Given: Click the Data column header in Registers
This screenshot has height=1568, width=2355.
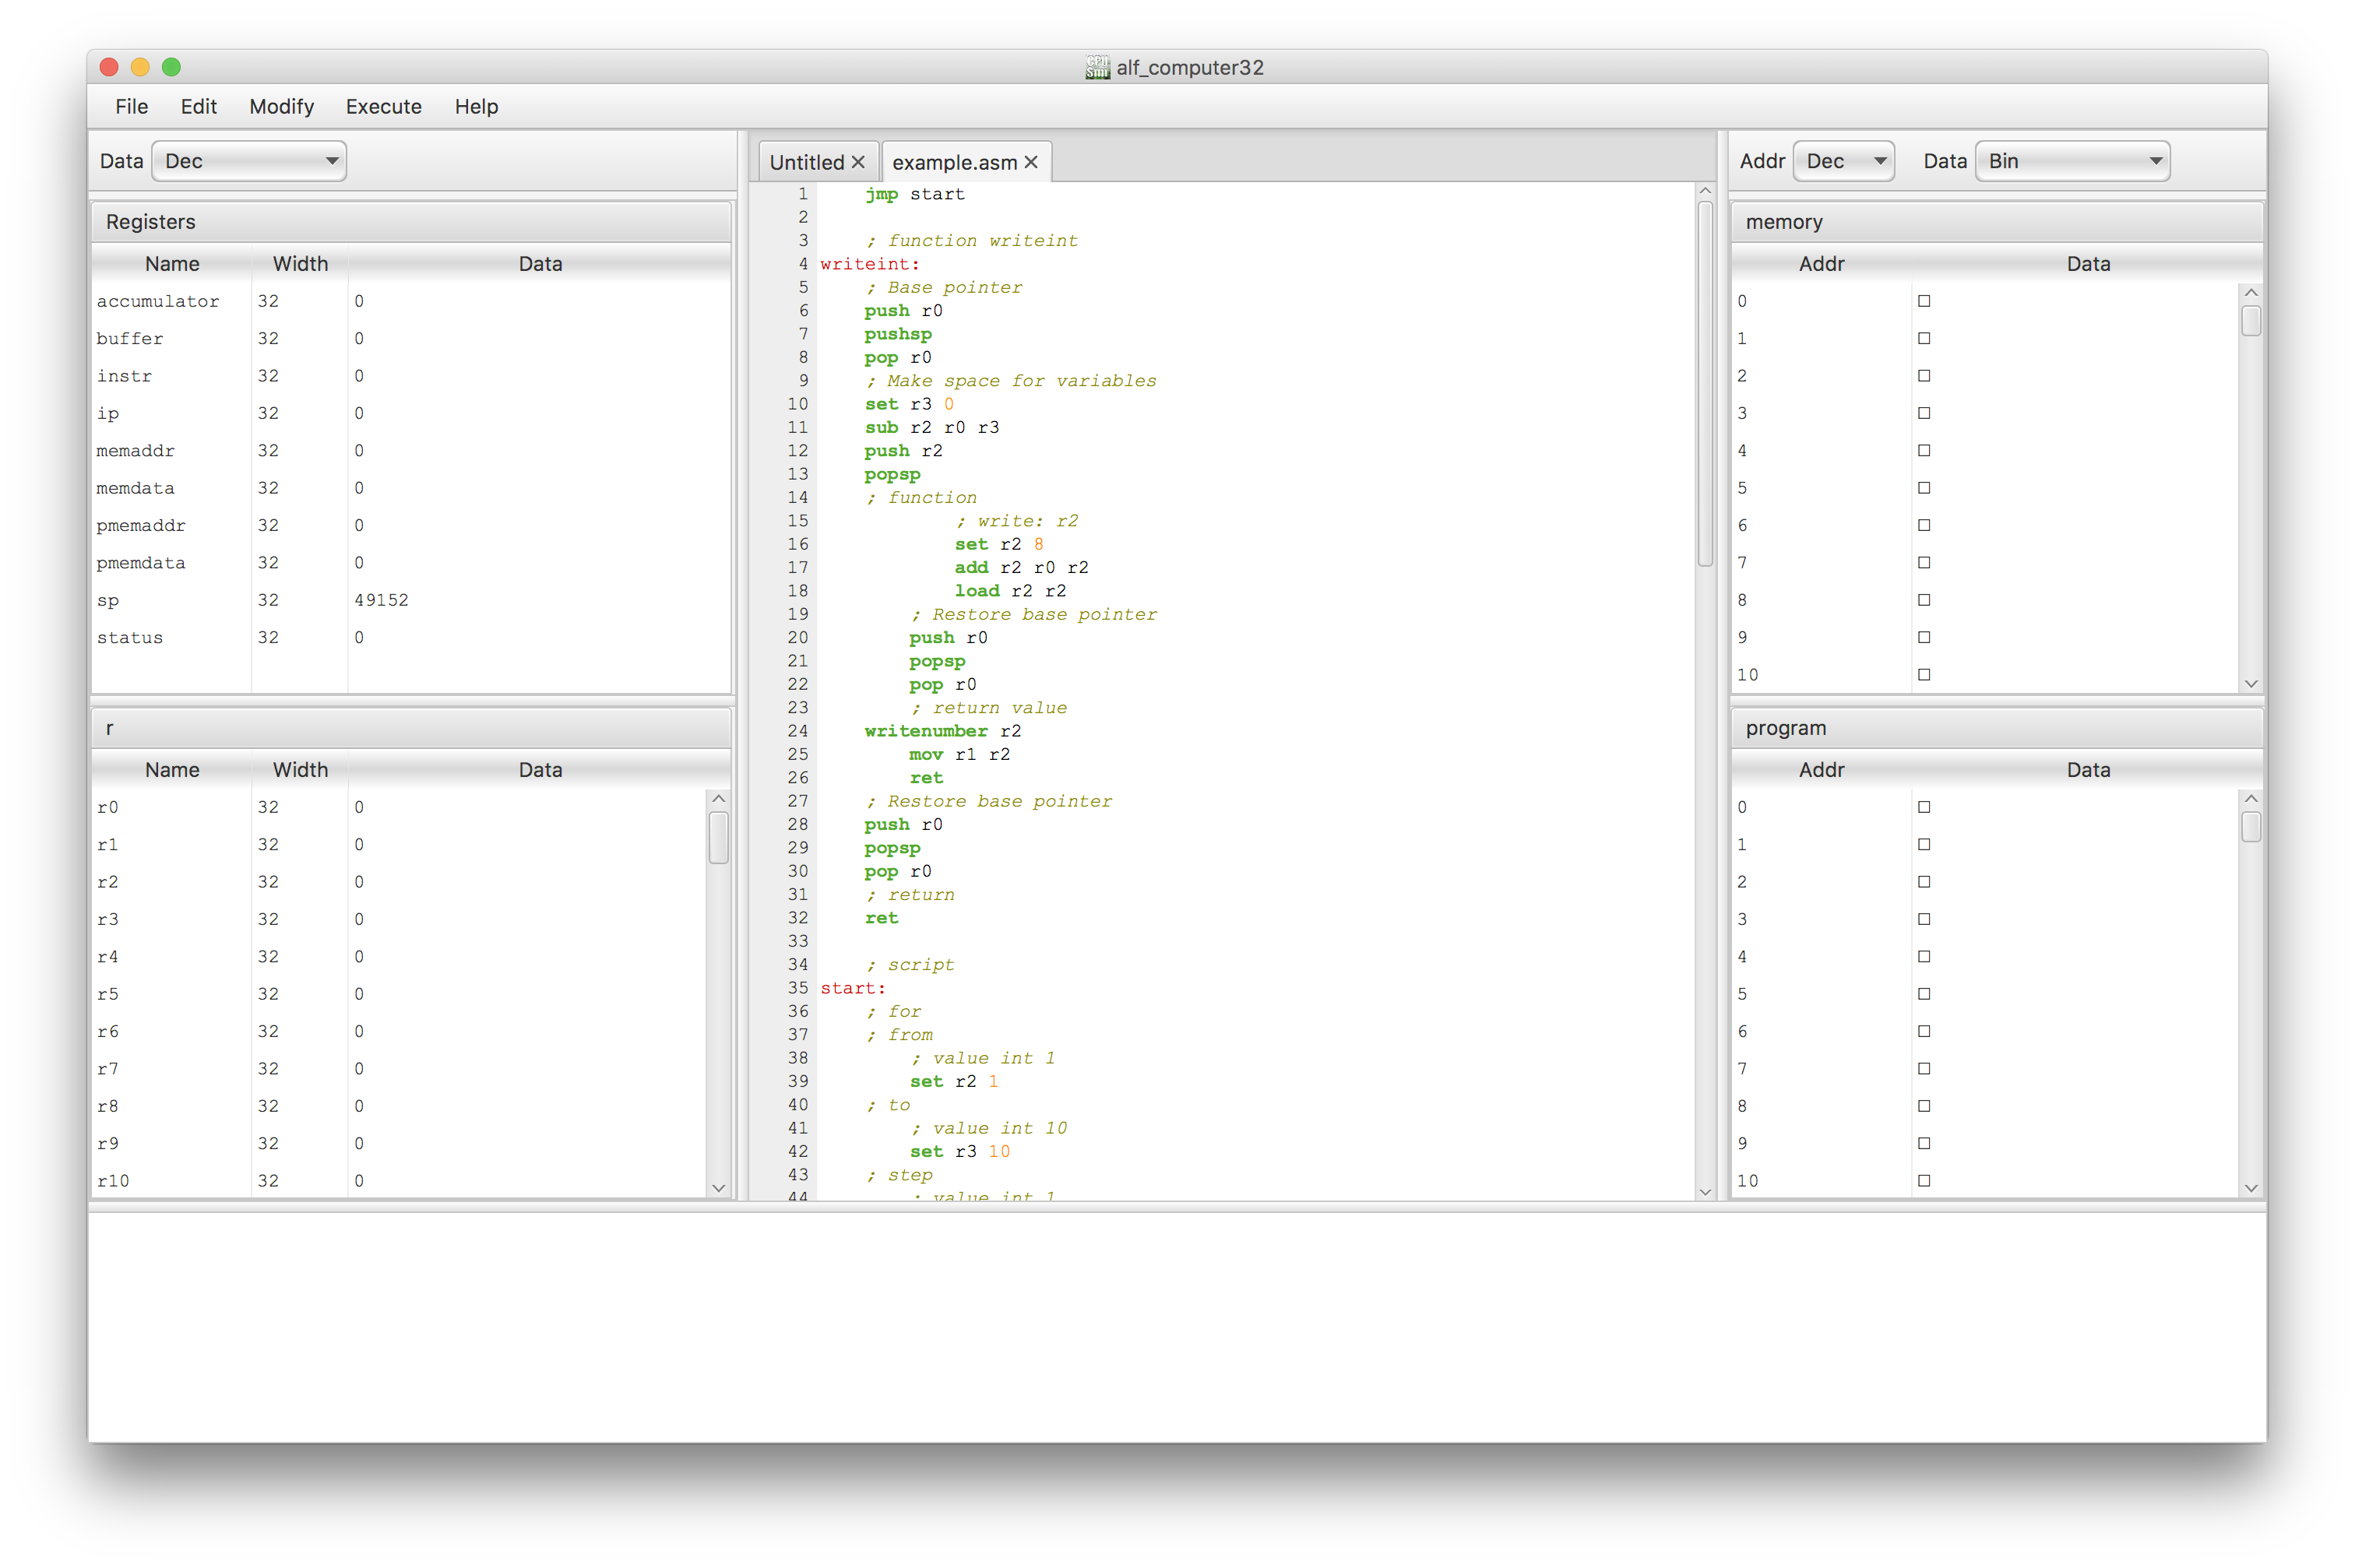Looking at the screenshot, I should (x=540, y=264).
